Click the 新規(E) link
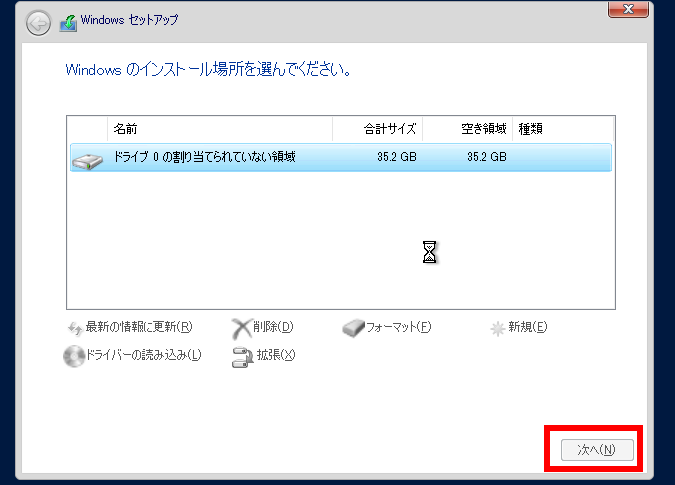The width and height of the screenshot is (675, 485). (x=527, y=327)
